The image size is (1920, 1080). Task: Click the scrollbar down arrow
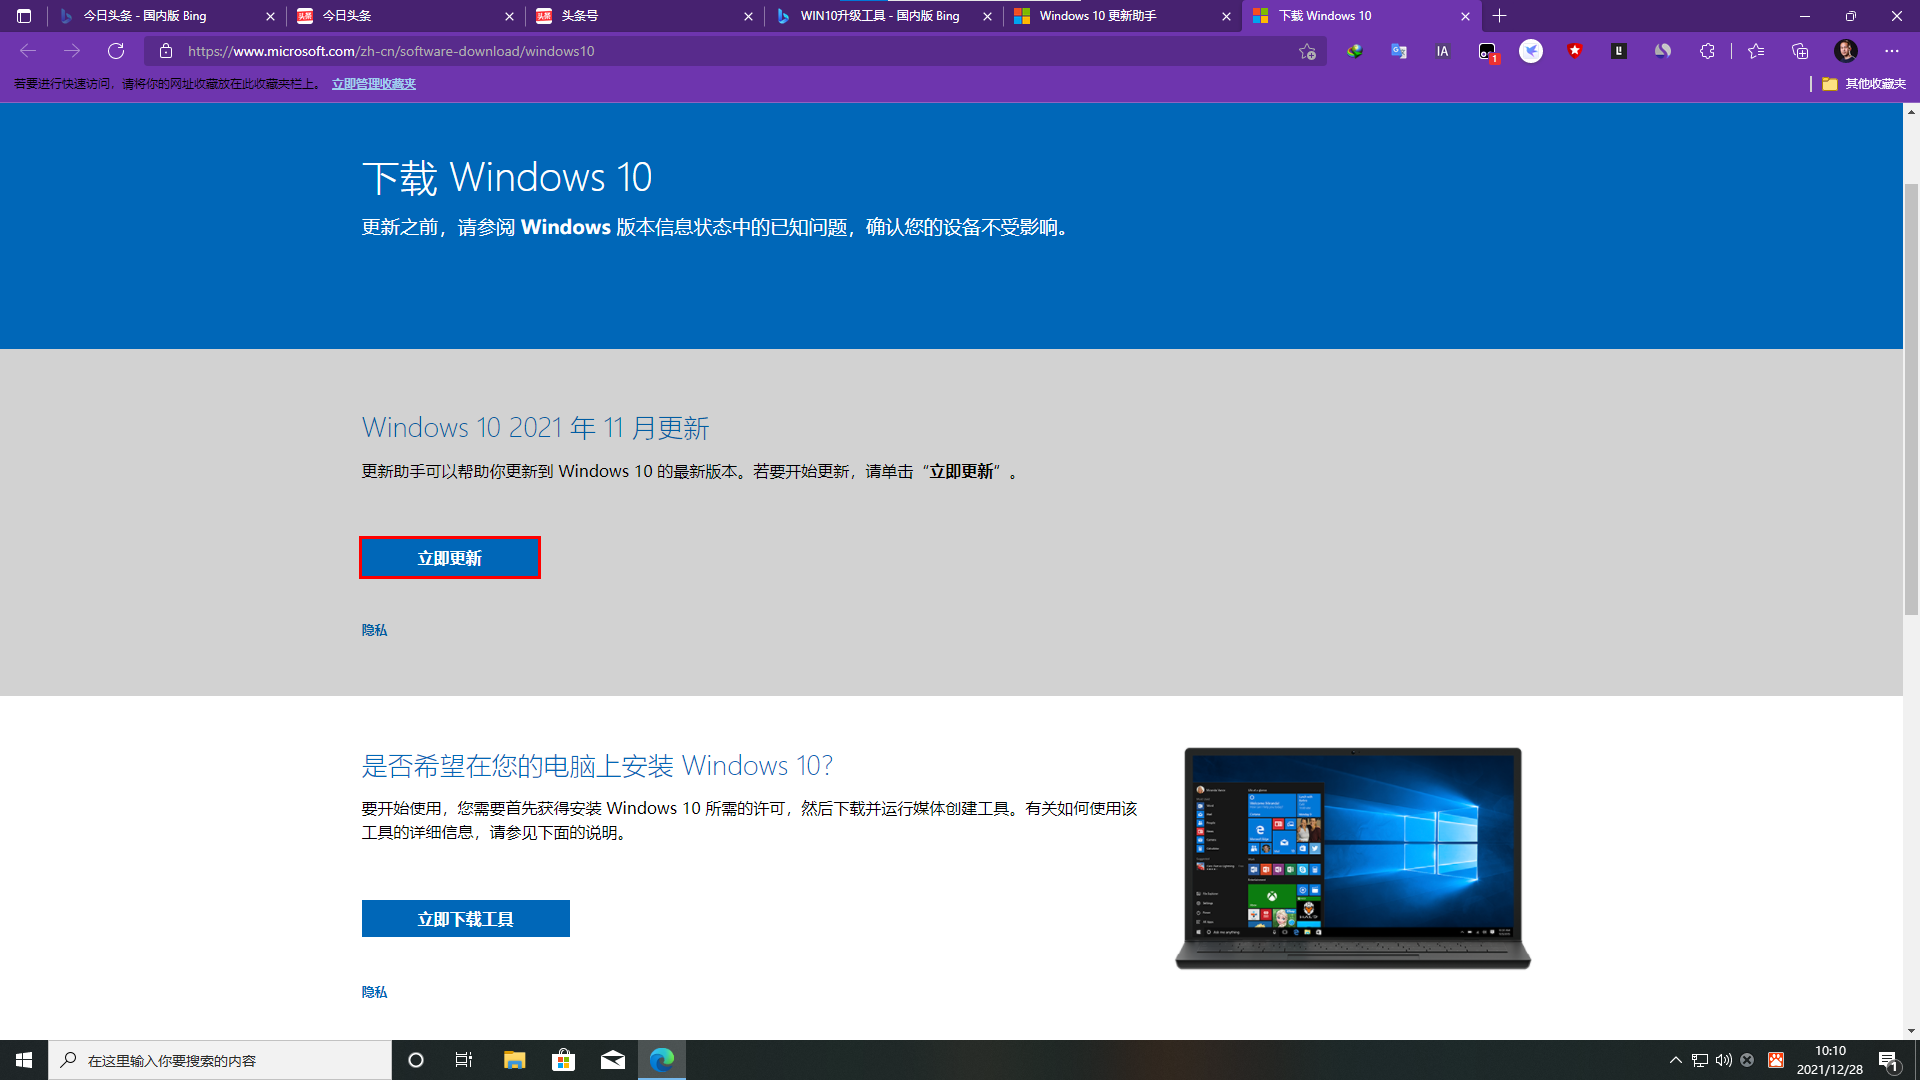1911,1031
